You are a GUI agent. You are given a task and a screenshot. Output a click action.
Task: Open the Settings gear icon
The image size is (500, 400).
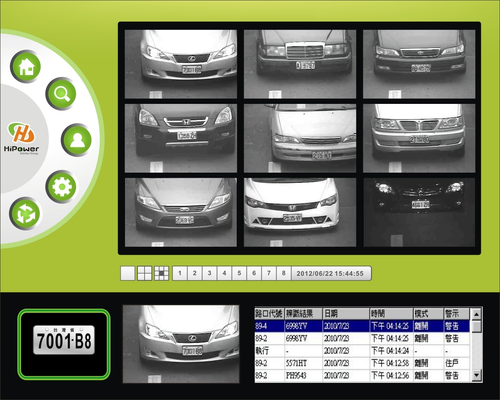tap(61, 187)
